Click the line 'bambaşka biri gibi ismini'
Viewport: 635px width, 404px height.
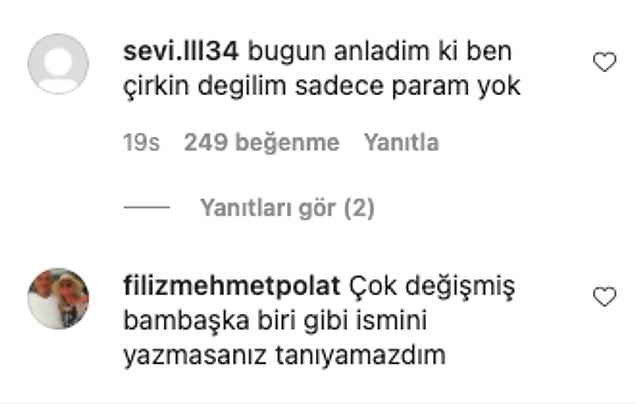click(275, 321)
